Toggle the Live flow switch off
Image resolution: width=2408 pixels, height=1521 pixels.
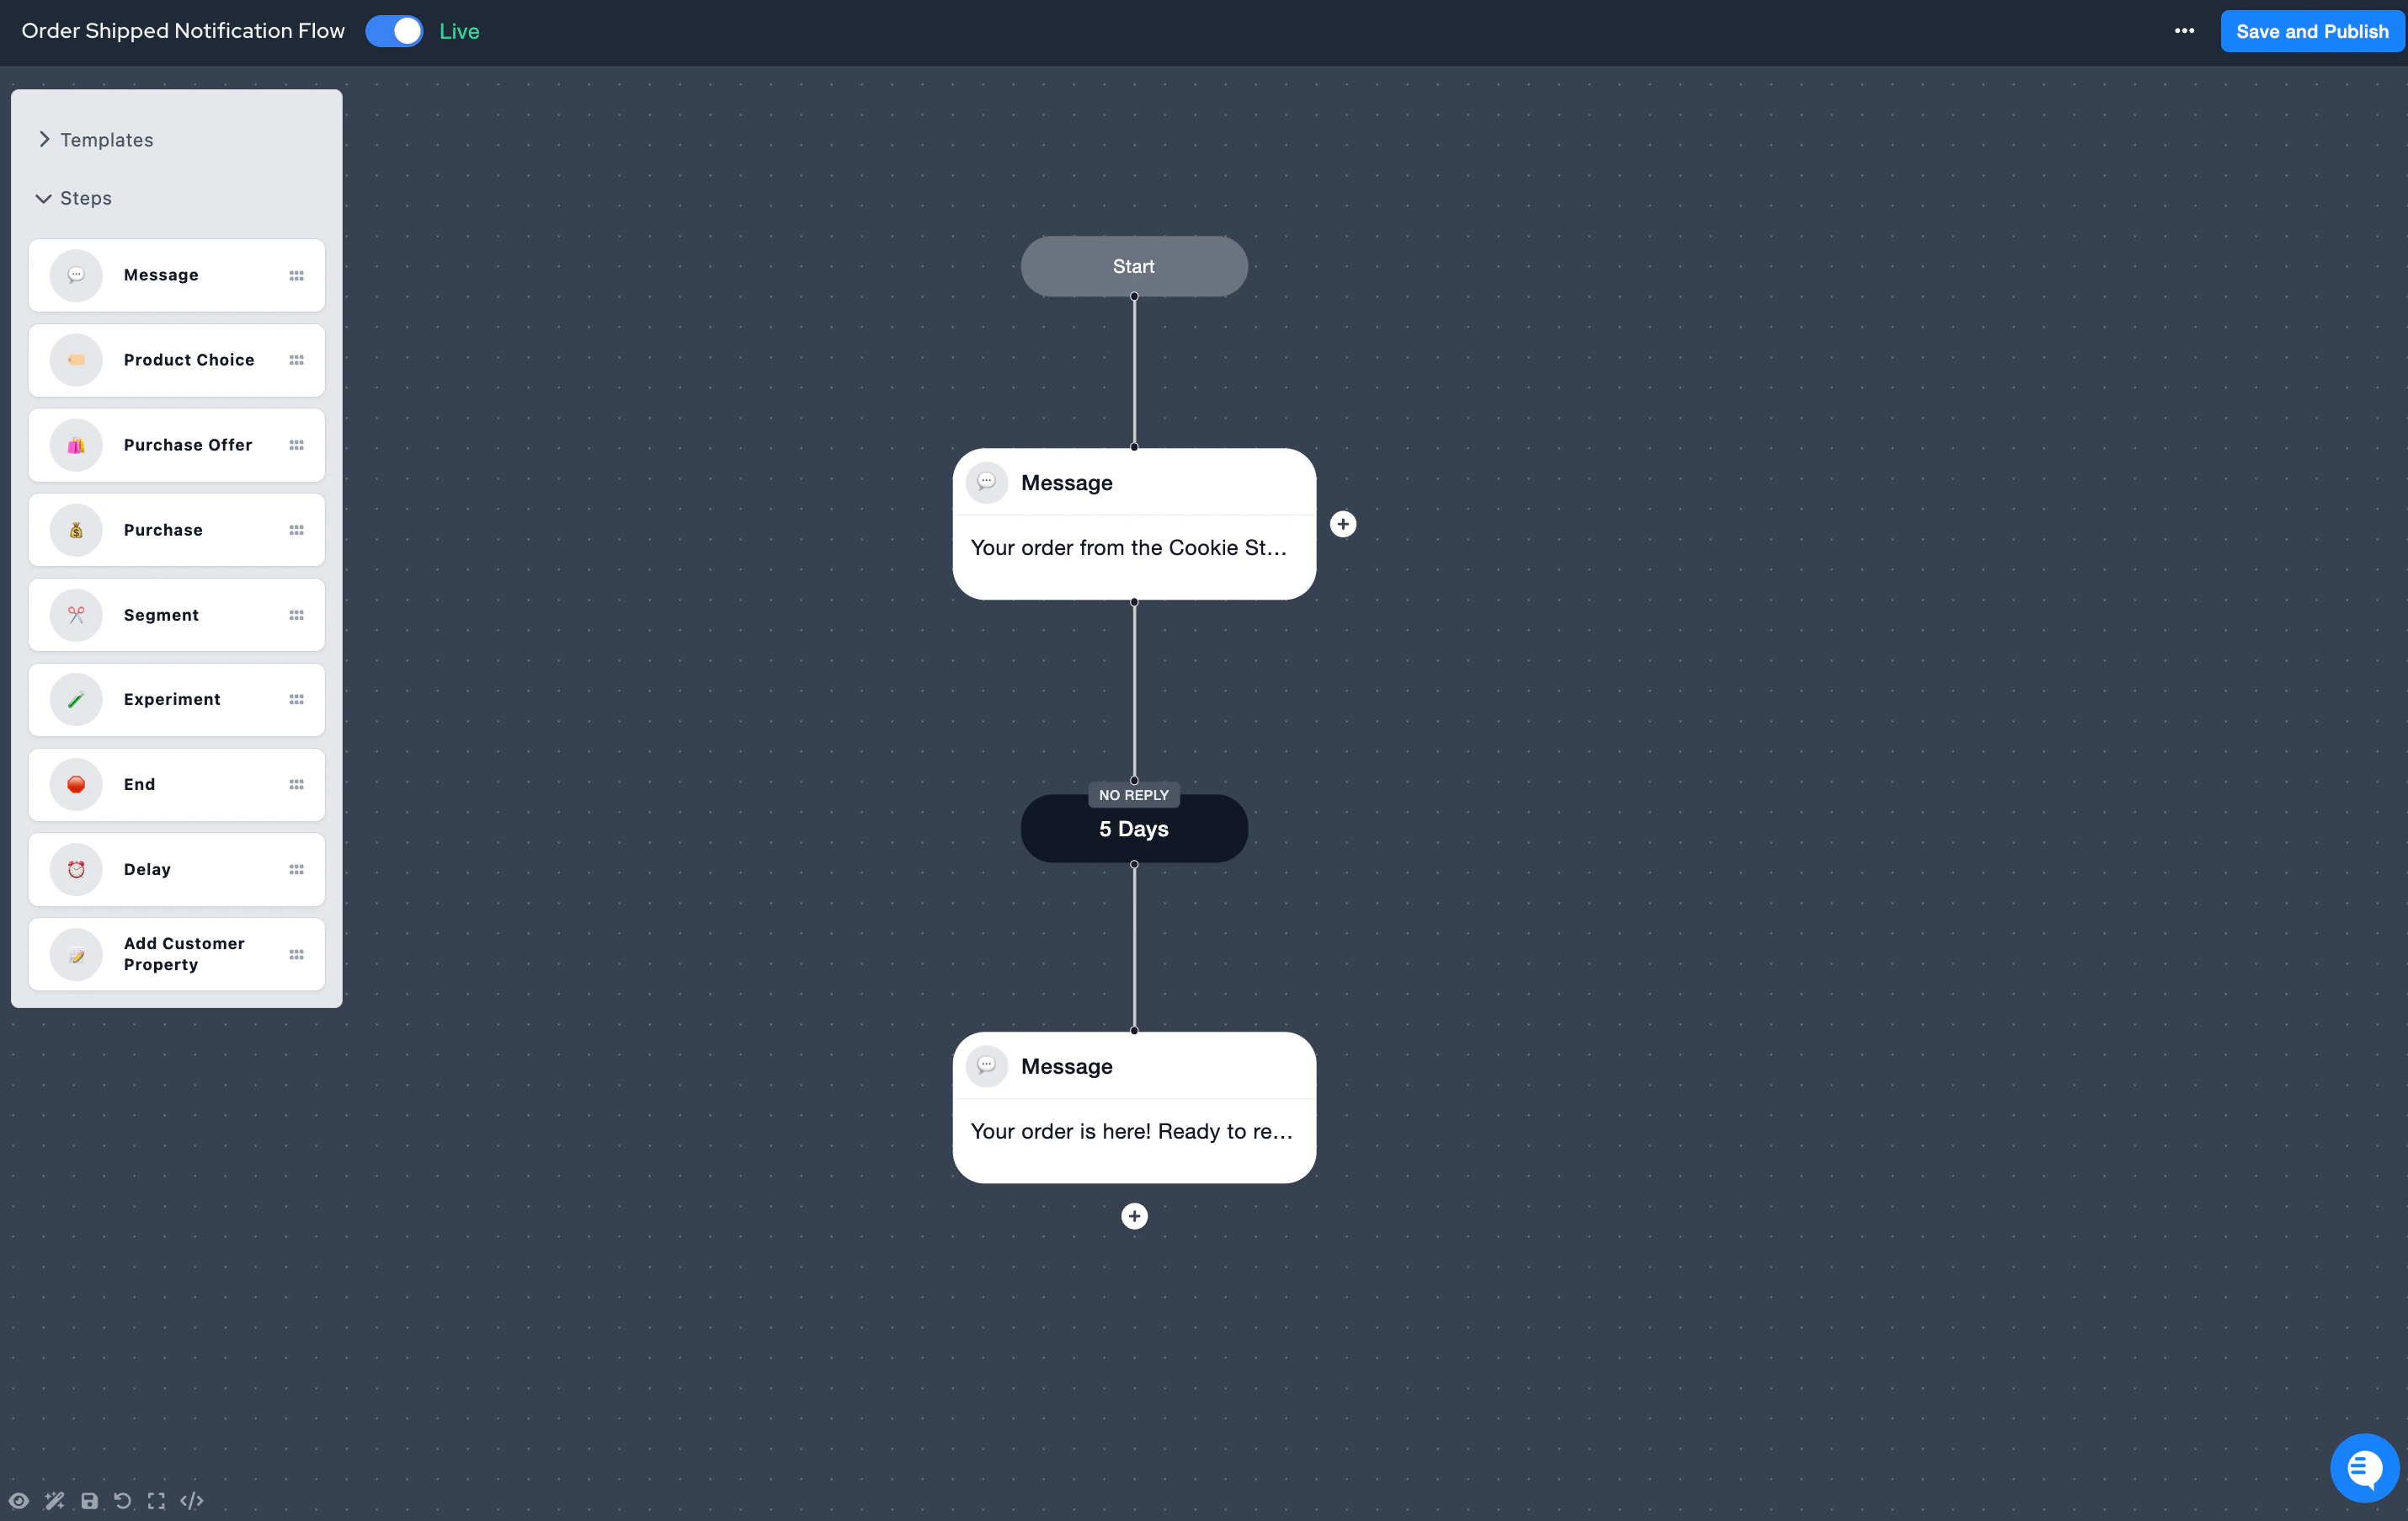(394, 31)
